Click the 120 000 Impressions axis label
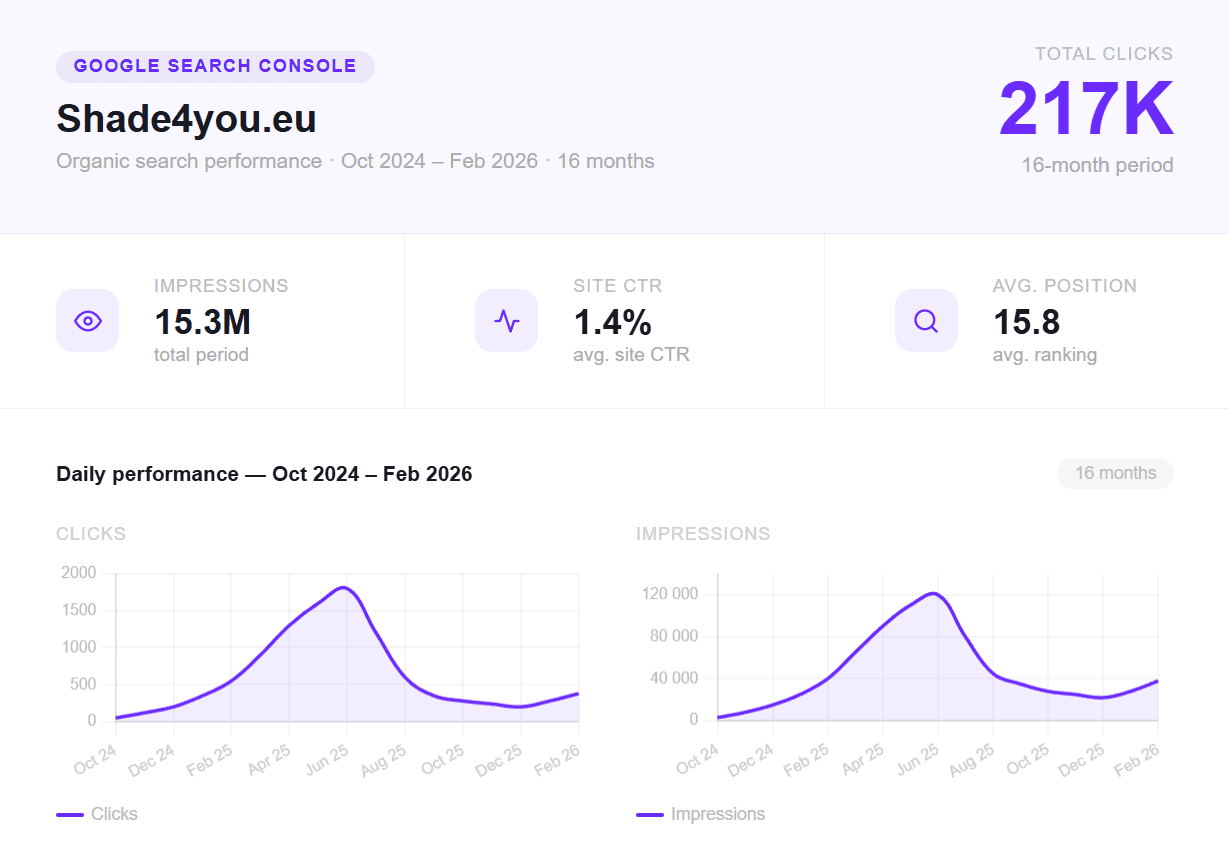 [669, 595]
